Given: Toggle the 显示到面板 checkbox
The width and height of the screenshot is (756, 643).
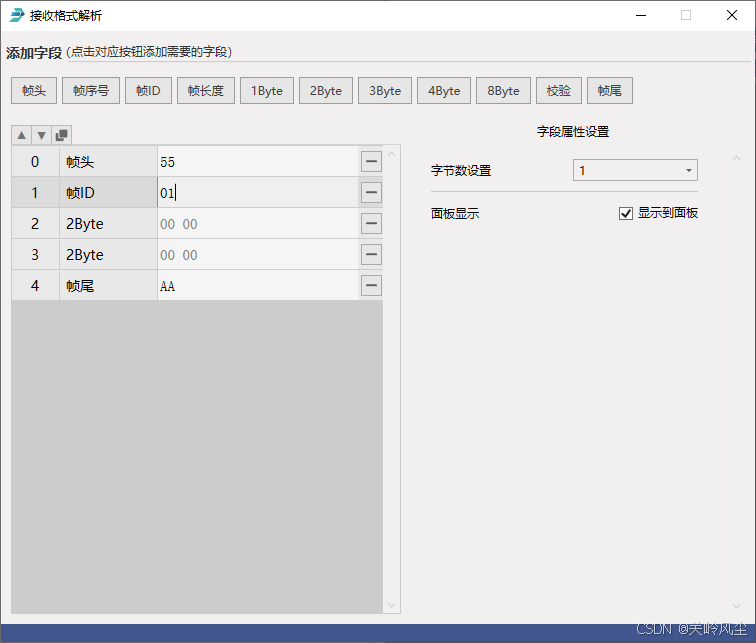Looking at the screenshot, I should click(x=626, y=213).
